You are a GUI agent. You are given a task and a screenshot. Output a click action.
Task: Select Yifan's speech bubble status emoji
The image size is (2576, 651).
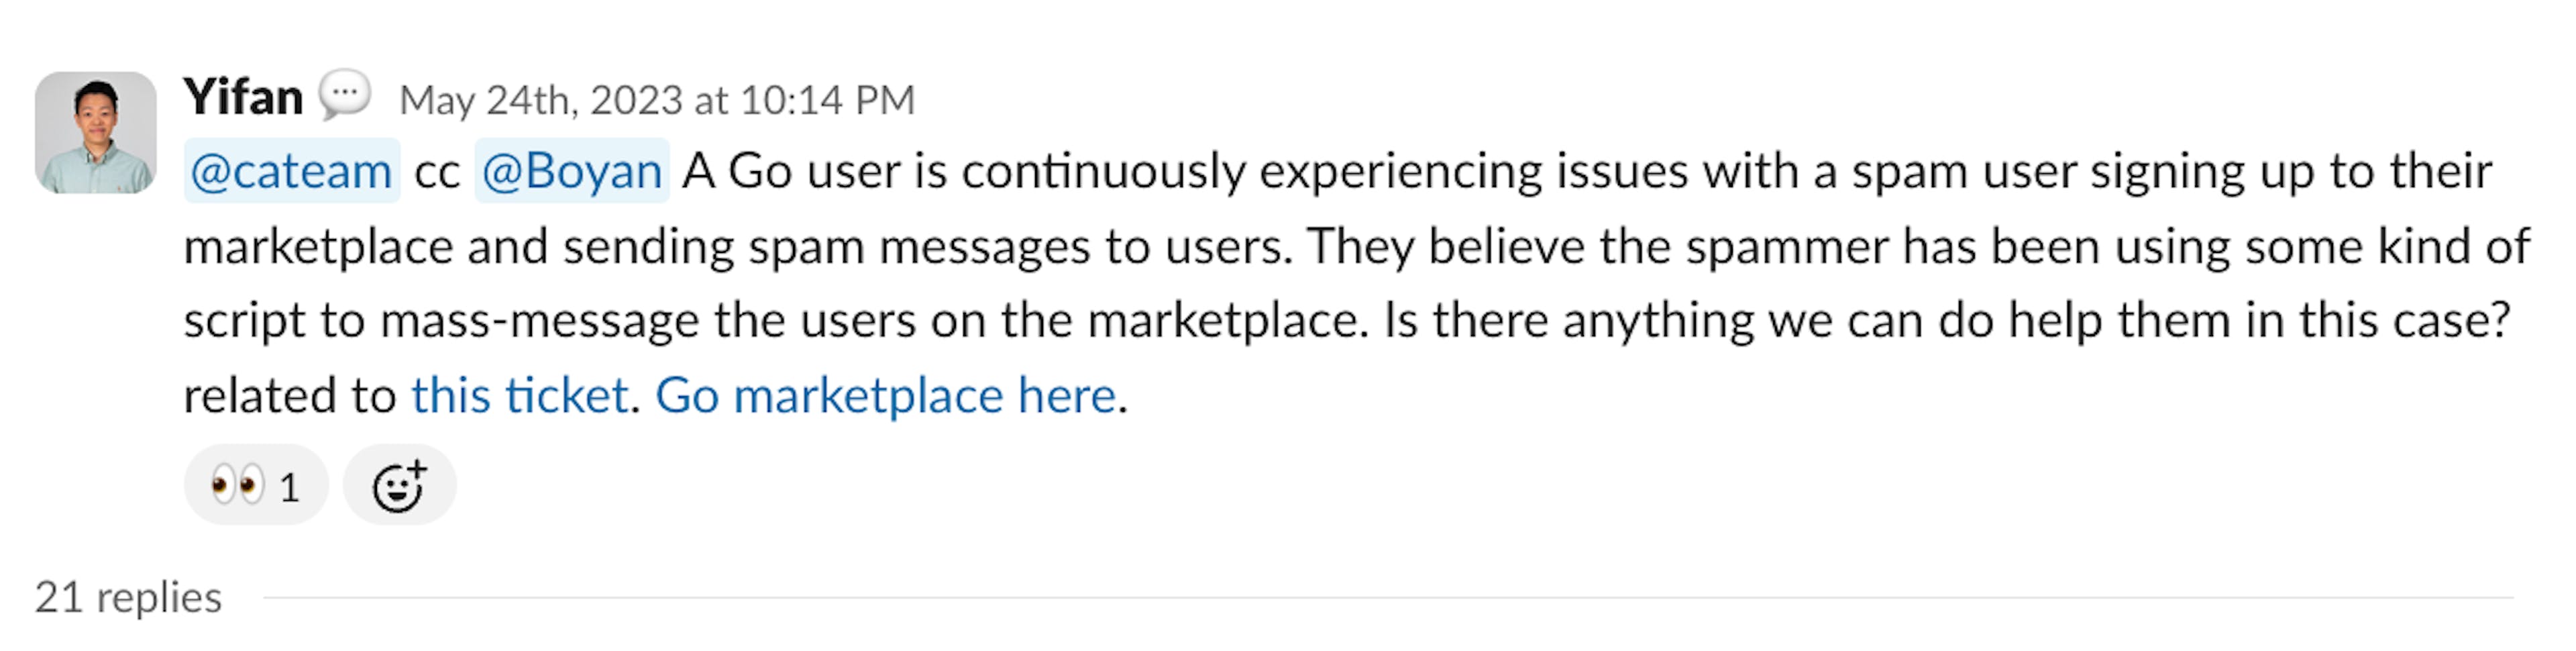point(344,96)
